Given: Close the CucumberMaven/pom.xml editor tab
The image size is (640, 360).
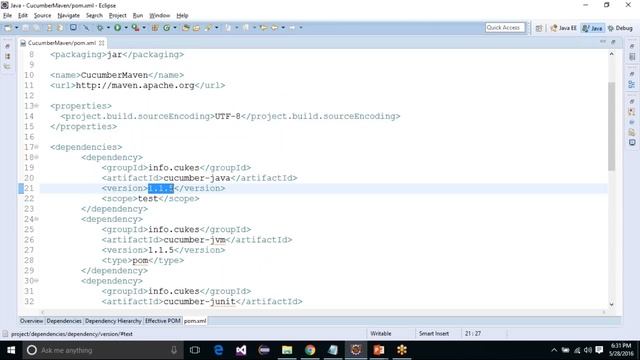Looking at the screenshot, I should point(101,43).
